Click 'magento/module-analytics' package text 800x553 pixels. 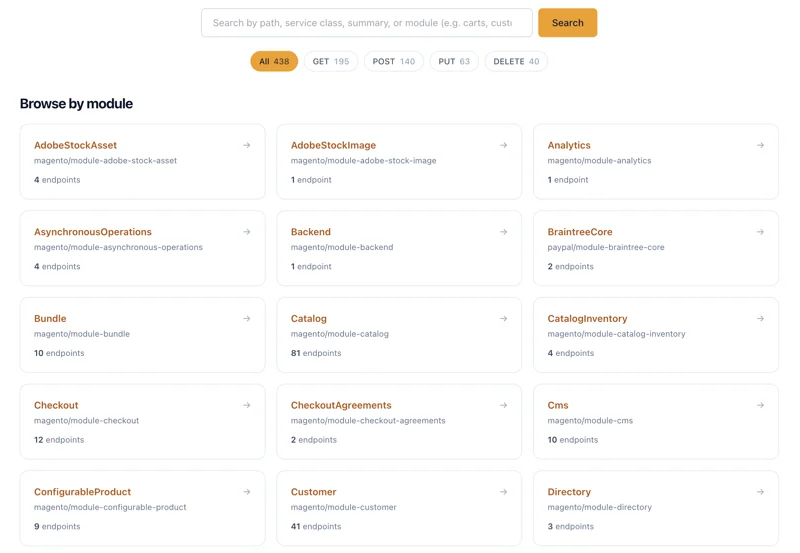tap(599, 161)
